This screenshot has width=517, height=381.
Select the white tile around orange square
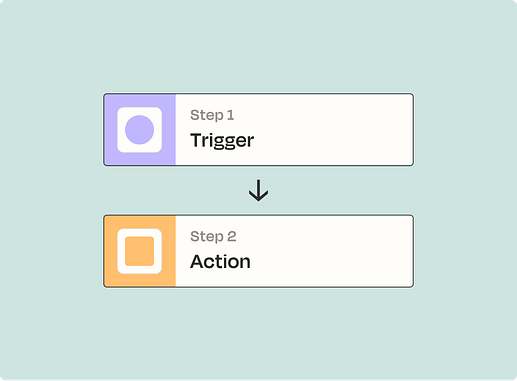[x=139, y=251]
